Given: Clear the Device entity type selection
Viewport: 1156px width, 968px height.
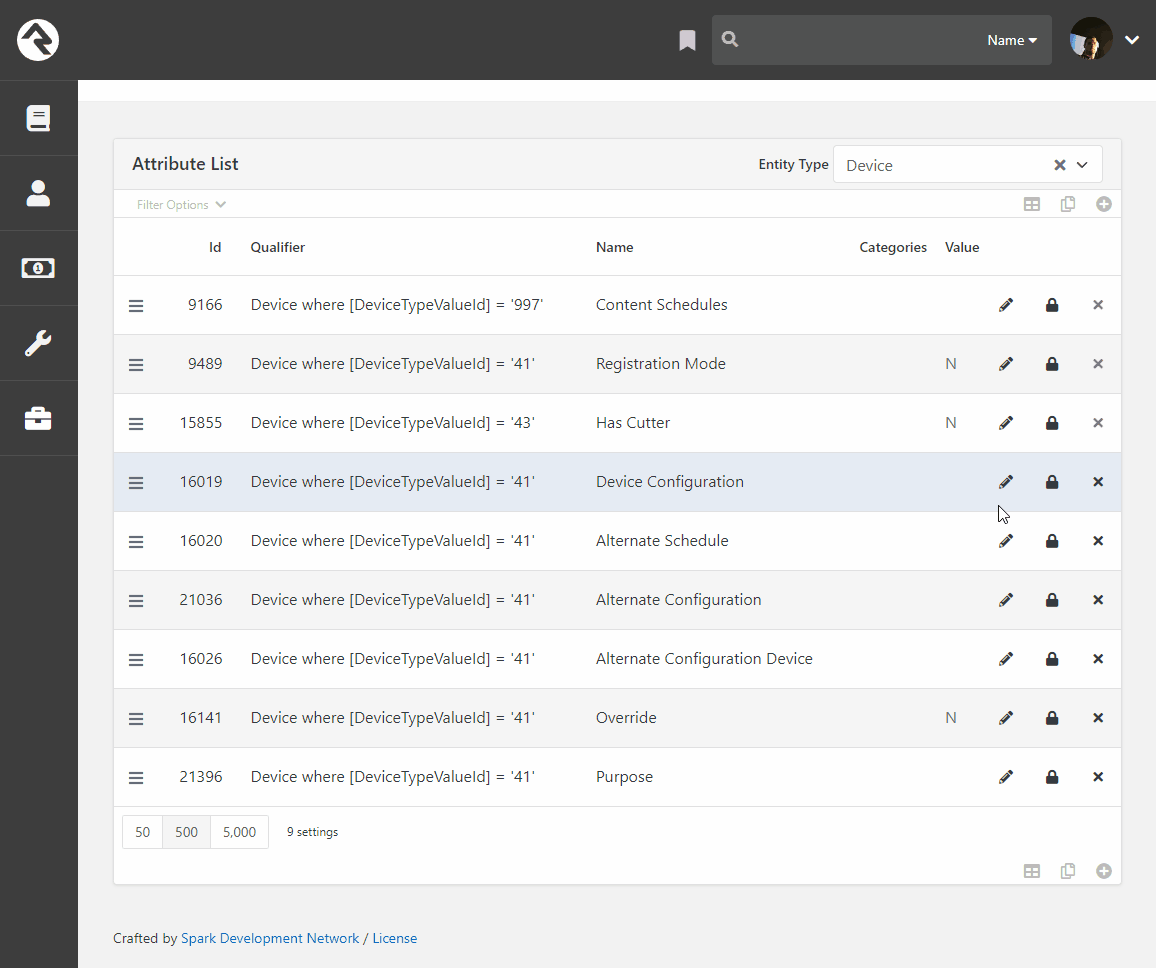Looking at the screenshot, I should tap(1059, 164).
